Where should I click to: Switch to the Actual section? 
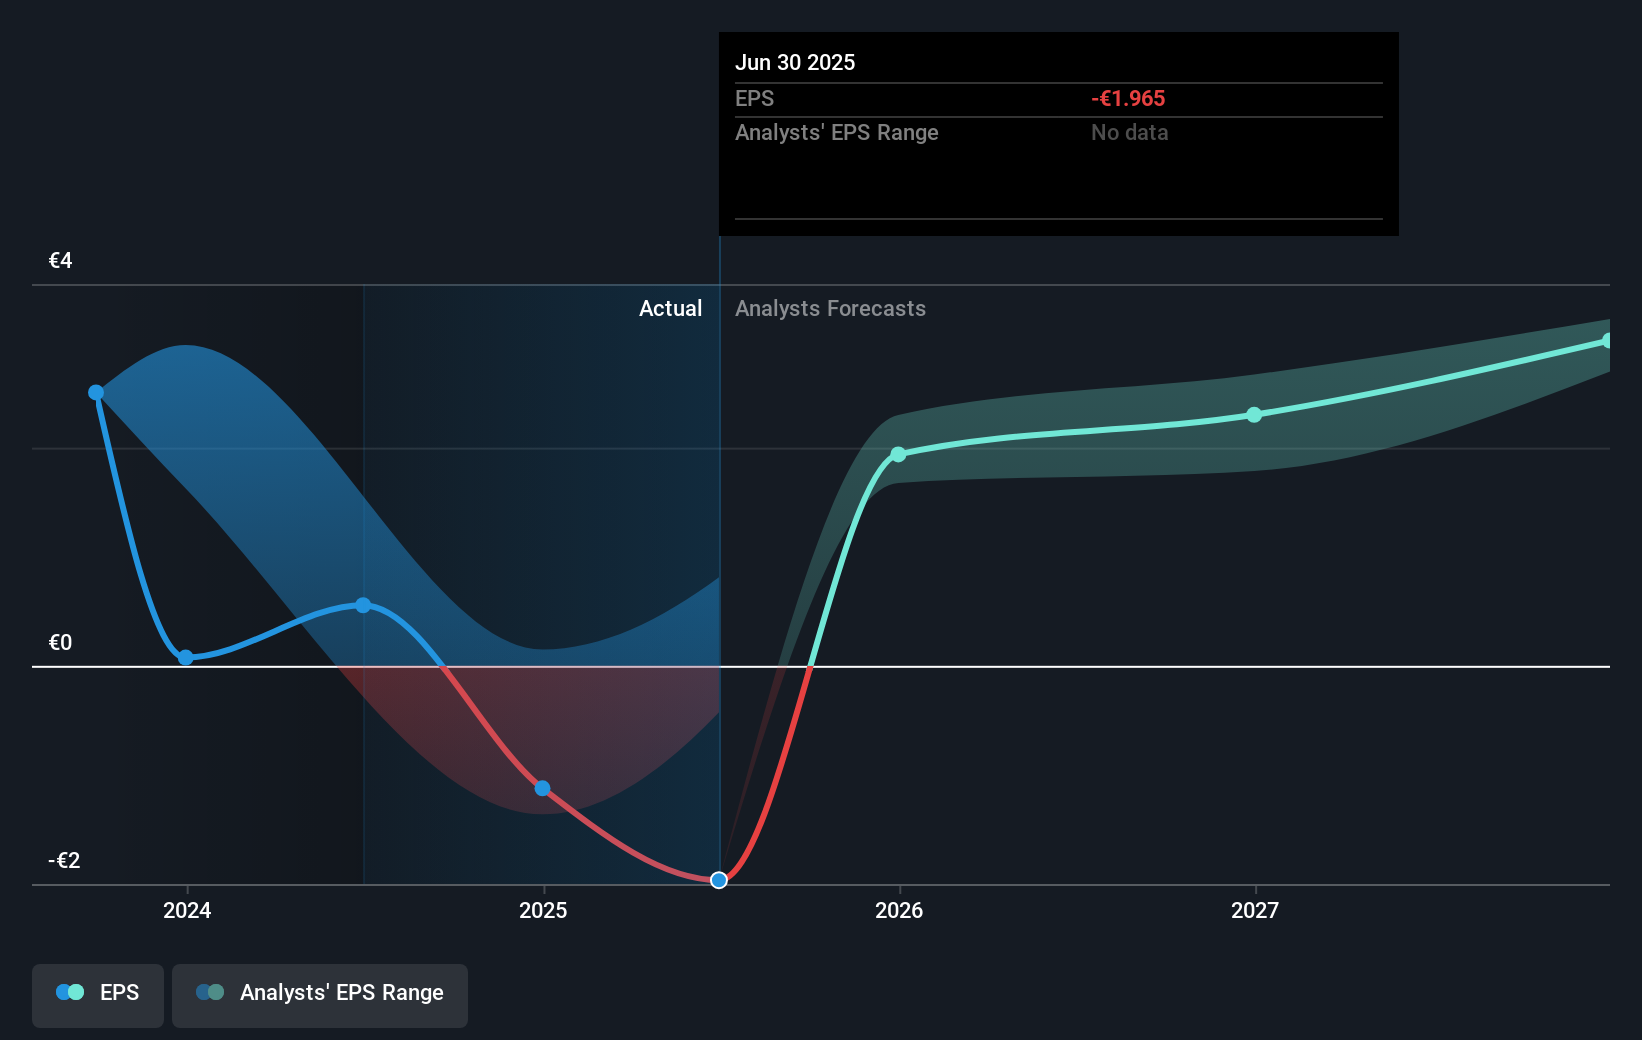tap(670, 308)
